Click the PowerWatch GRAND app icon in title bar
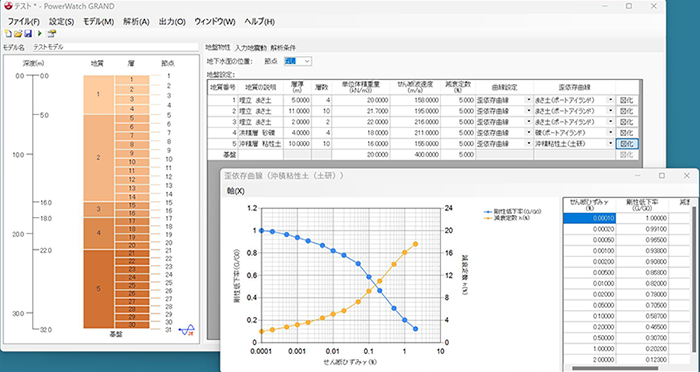Image resolution: width=700 pixels, height=372 pixels. pos(8,6)
